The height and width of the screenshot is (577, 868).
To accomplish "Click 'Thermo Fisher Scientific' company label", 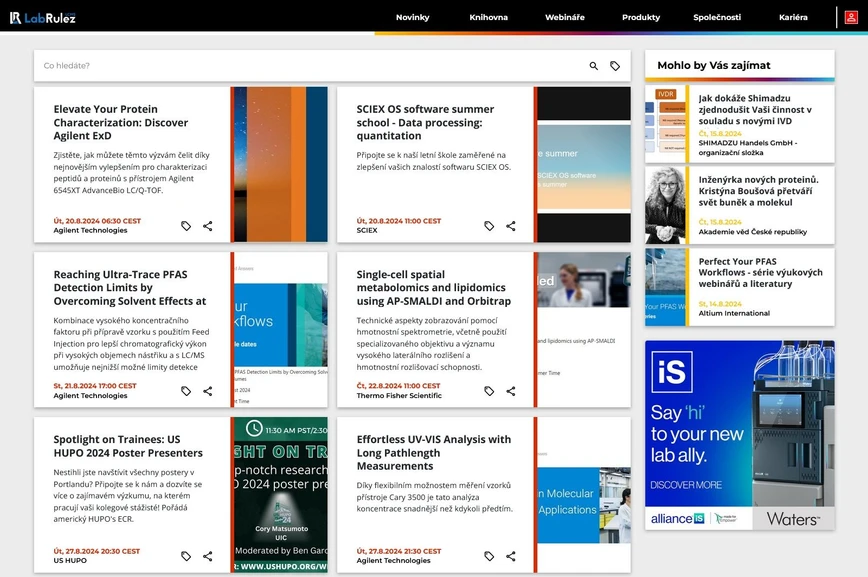I will 399,395.
